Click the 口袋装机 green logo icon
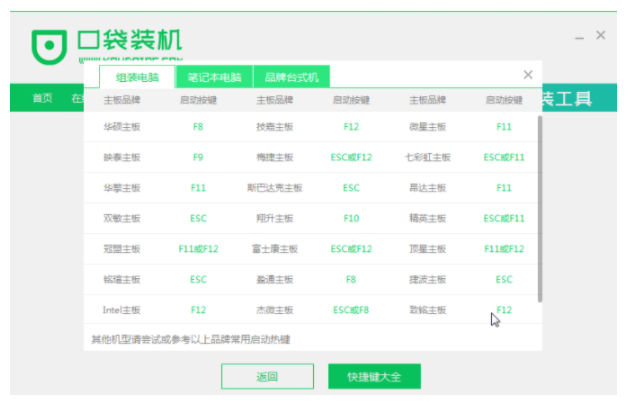 click(x=49, y=46)
